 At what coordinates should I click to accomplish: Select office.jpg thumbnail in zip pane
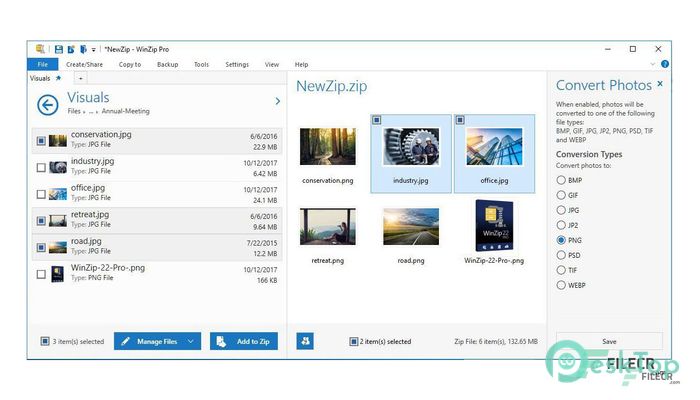coord(494,147)
